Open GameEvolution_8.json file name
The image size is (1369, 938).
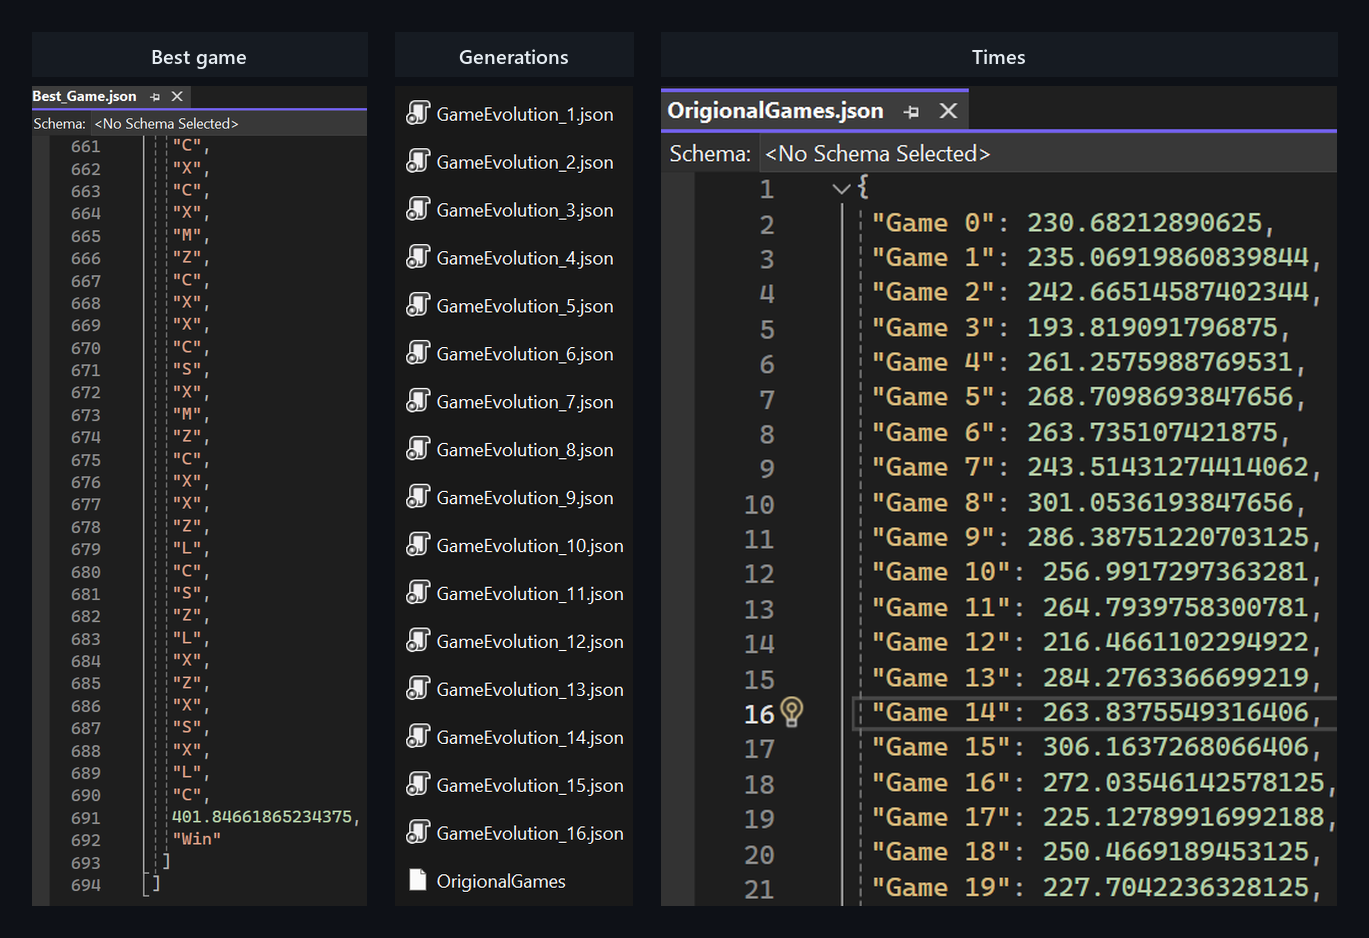pos(525,450)
